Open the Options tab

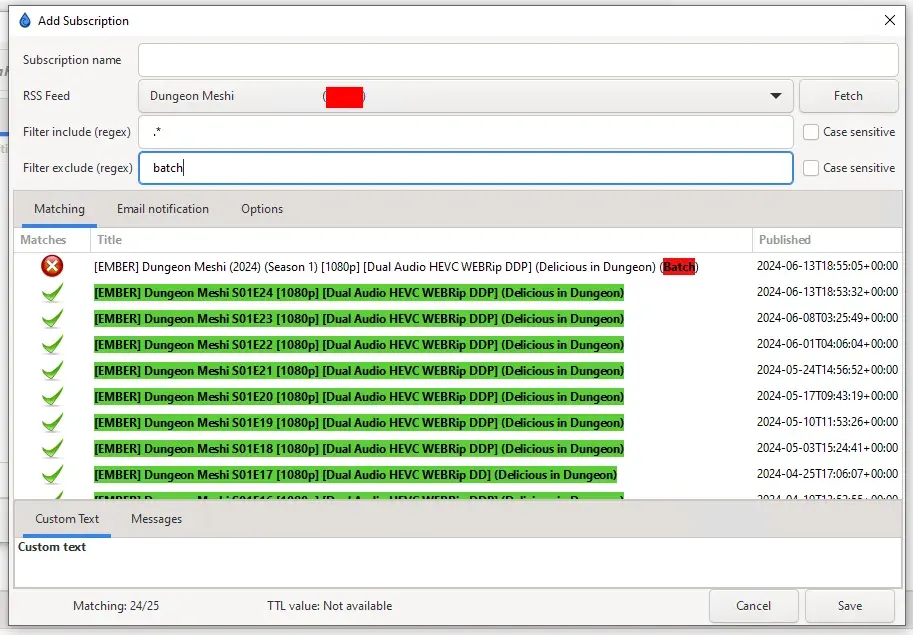262,209
